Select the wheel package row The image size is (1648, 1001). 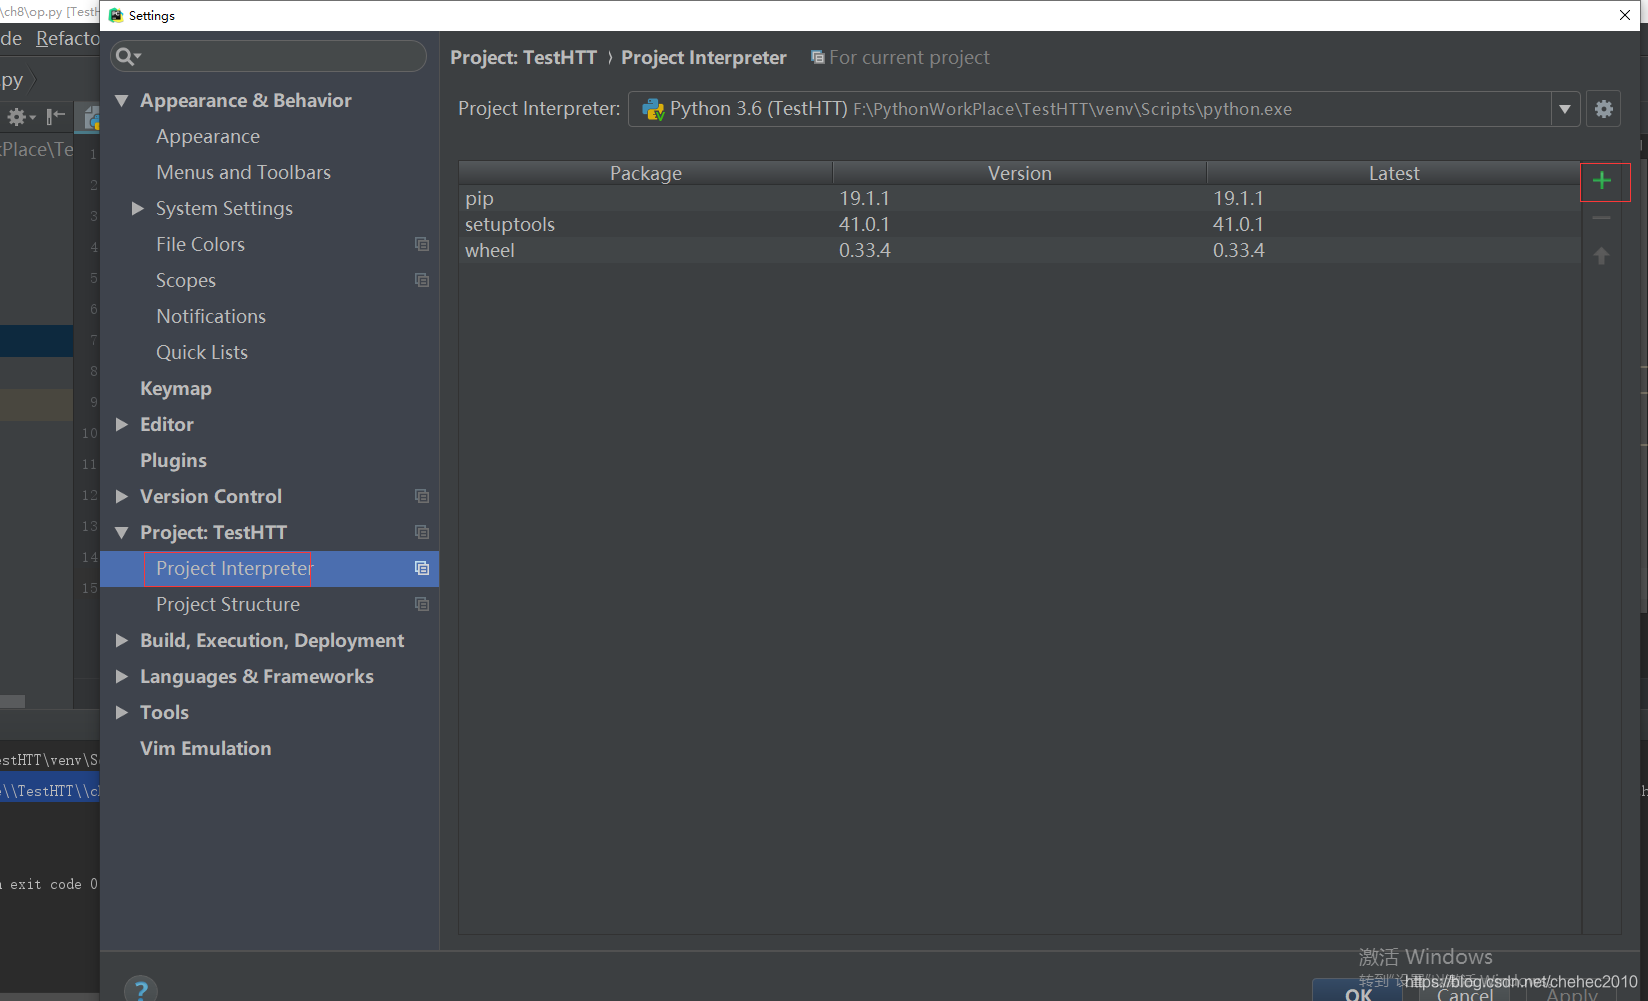[x=1020, y=250]
